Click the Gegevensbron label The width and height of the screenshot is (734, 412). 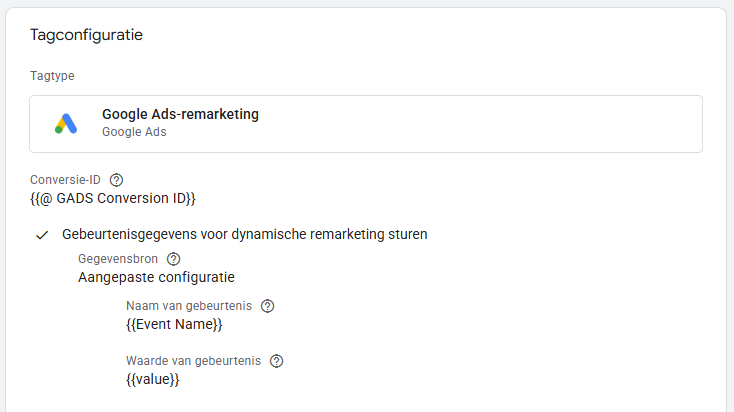click(119, 259)
